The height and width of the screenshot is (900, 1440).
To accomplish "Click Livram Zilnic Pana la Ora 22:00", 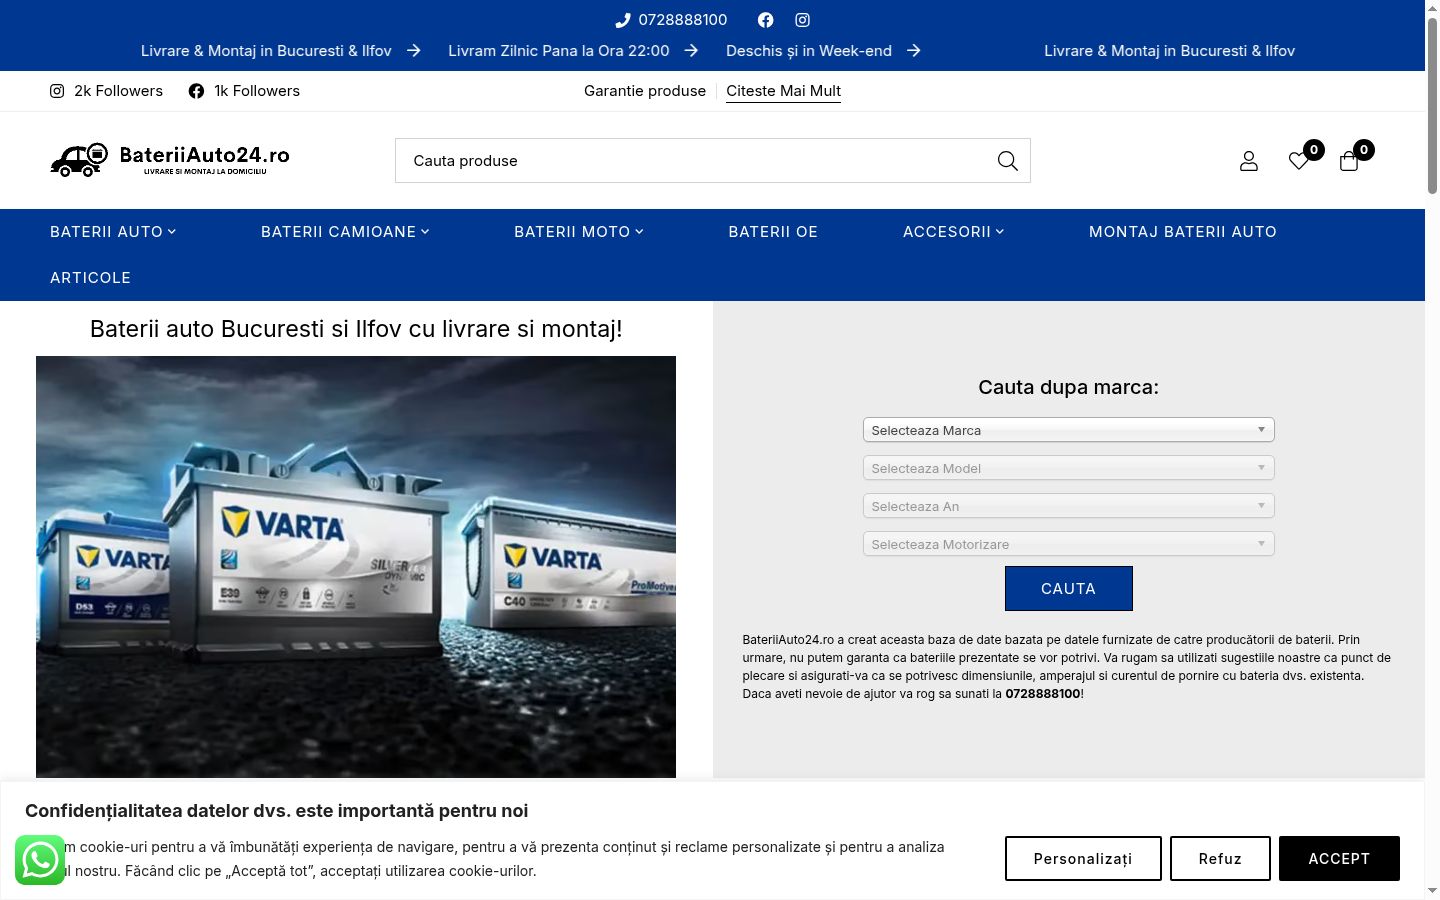I will [559, 51].
